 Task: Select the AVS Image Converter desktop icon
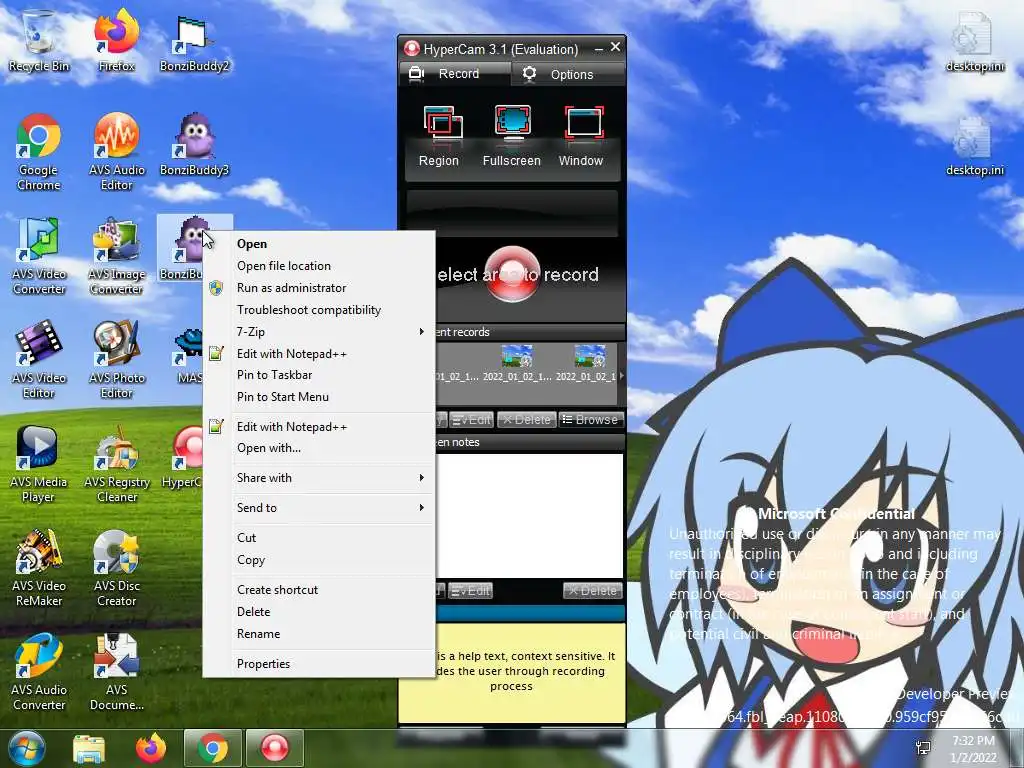[x=116, y=256]
